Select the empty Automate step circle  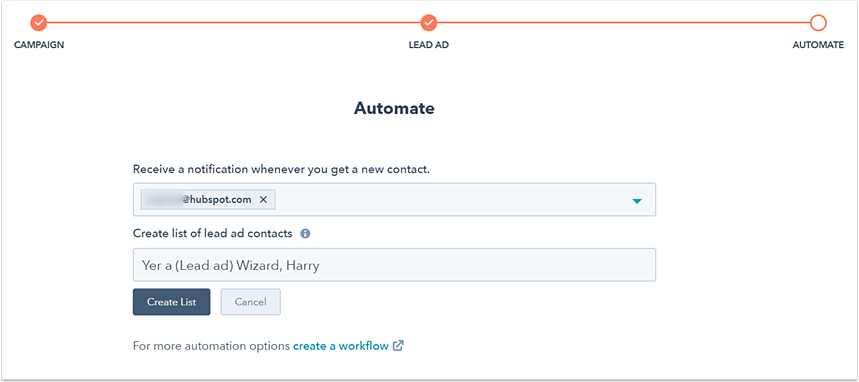point(818,23)
